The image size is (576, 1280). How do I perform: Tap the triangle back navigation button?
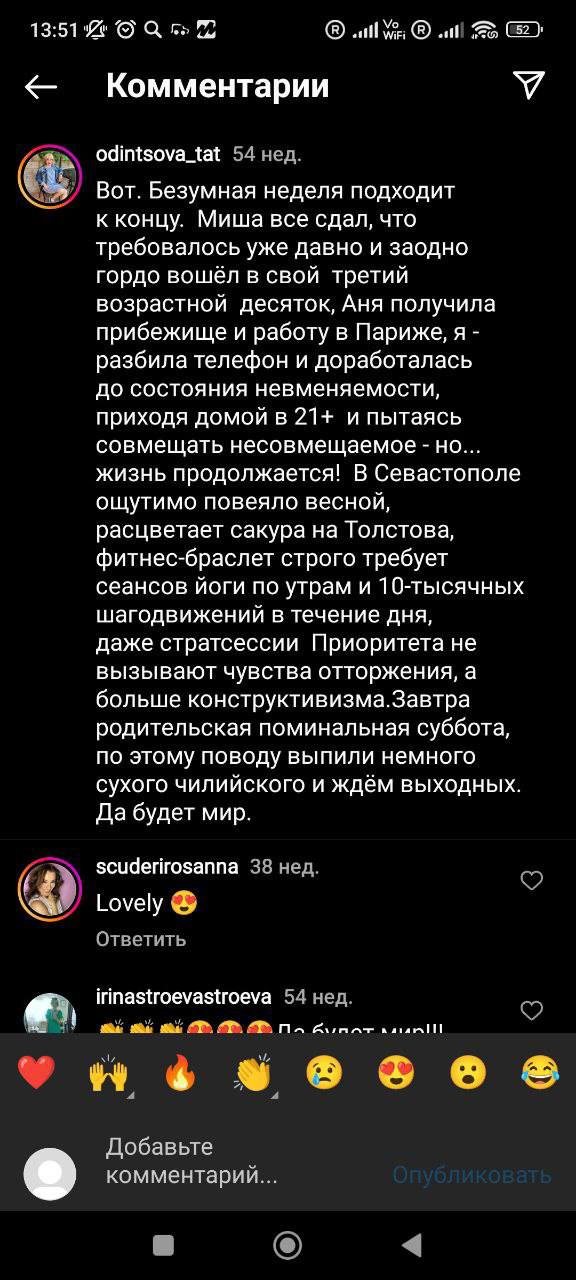[414, 1245]
